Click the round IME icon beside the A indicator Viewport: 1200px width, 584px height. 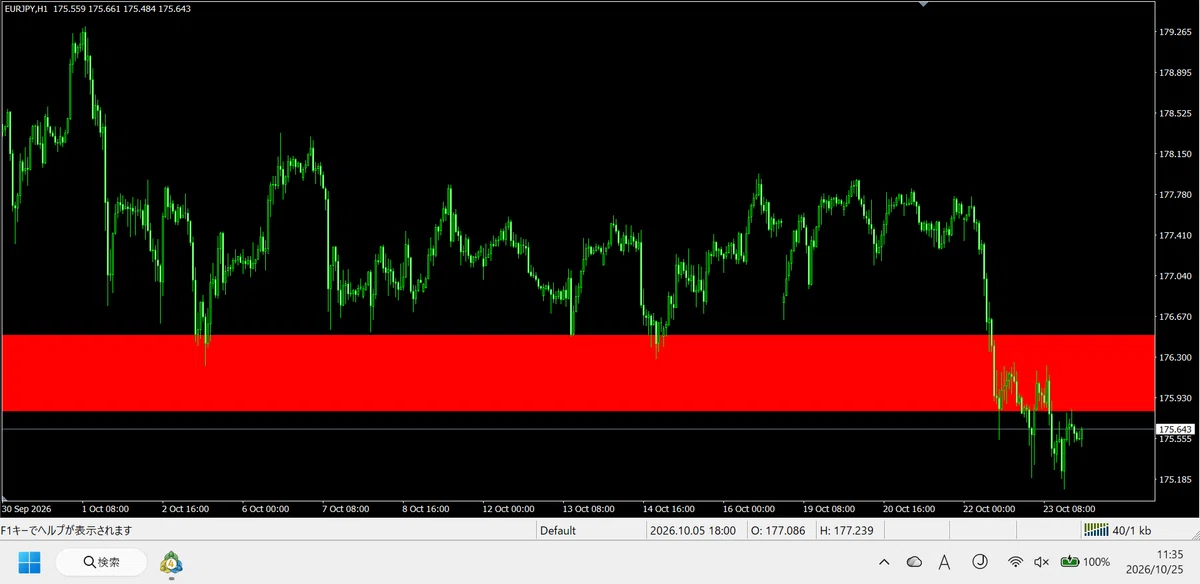(x=980, y=562)
